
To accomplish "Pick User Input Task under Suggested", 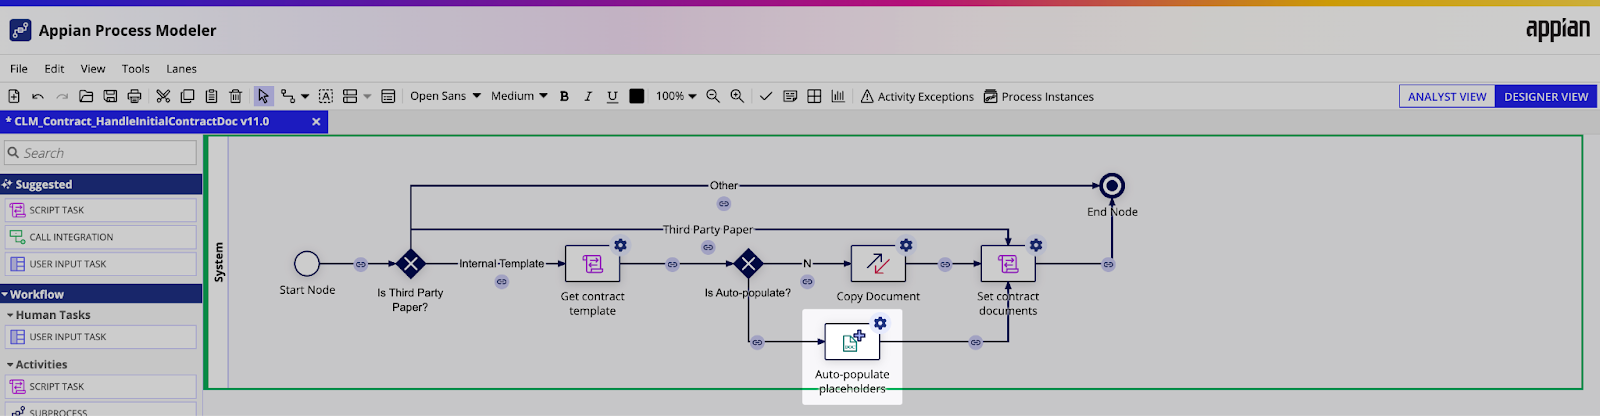I will click(x=101, y=264).
